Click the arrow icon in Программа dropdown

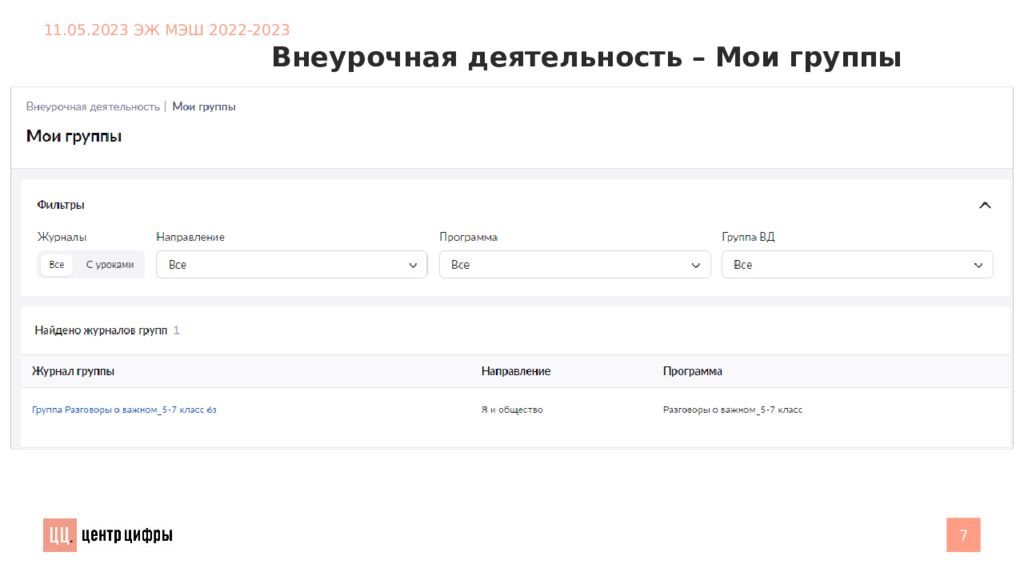click(x=696, y=265)
